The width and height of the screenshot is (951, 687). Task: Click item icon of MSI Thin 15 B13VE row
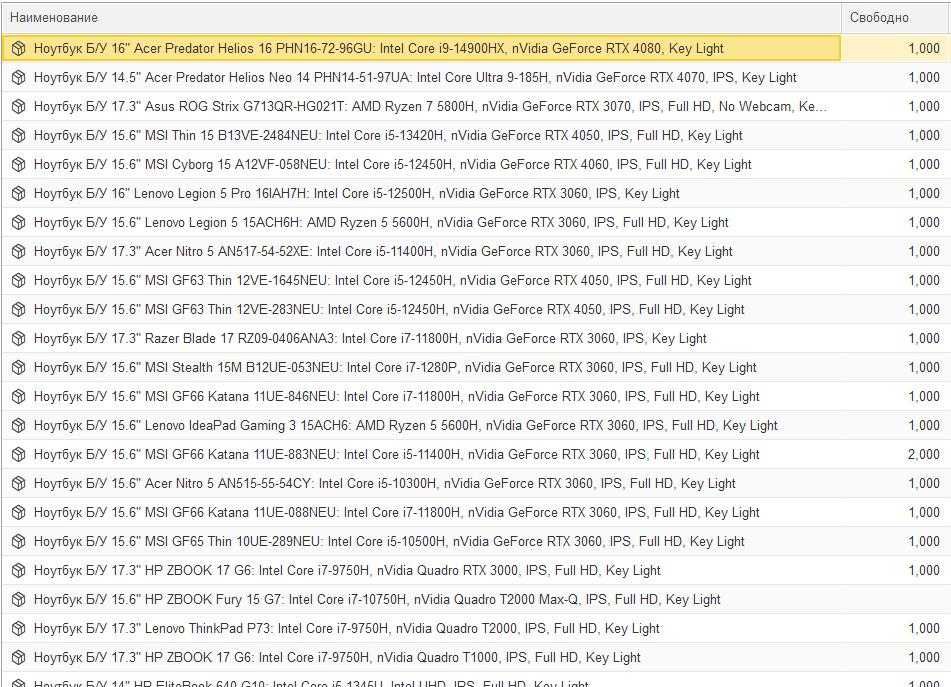19,136
